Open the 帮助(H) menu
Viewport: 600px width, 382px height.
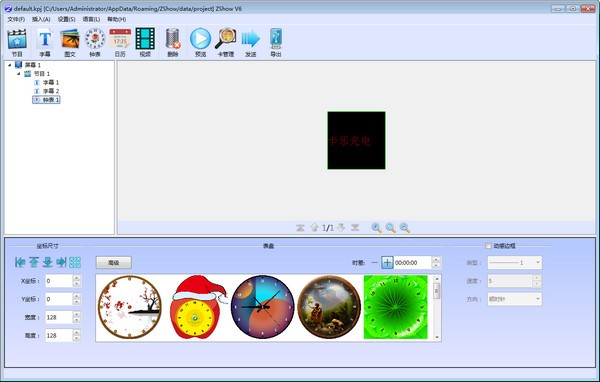tap(117, 19)
